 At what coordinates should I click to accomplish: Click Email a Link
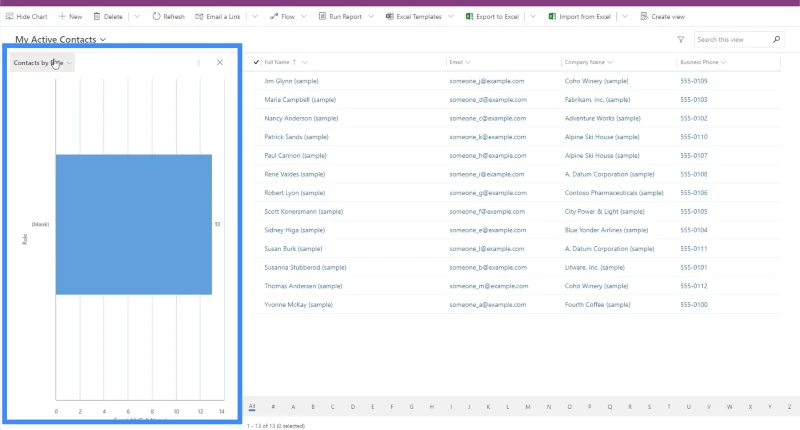coord(217,16)
